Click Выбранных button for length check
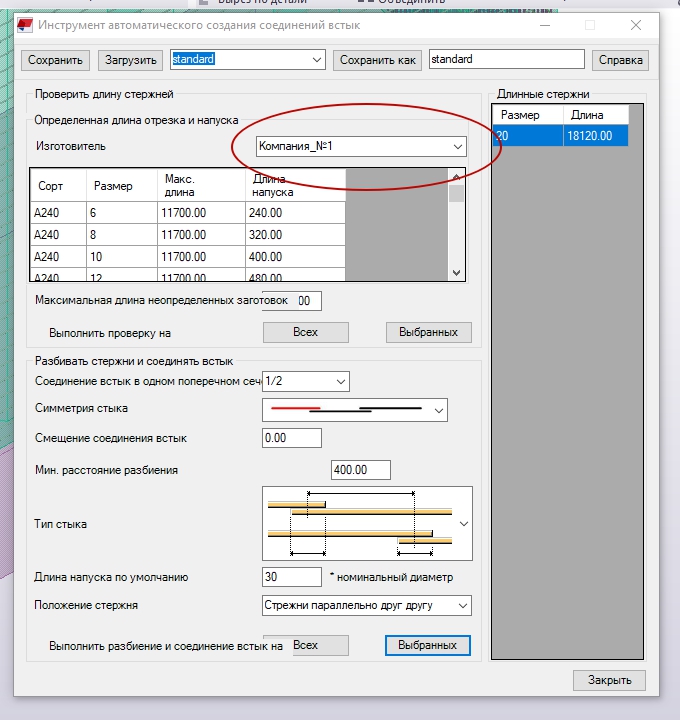Viewport: 680px width, 720px height. (428, 332)
